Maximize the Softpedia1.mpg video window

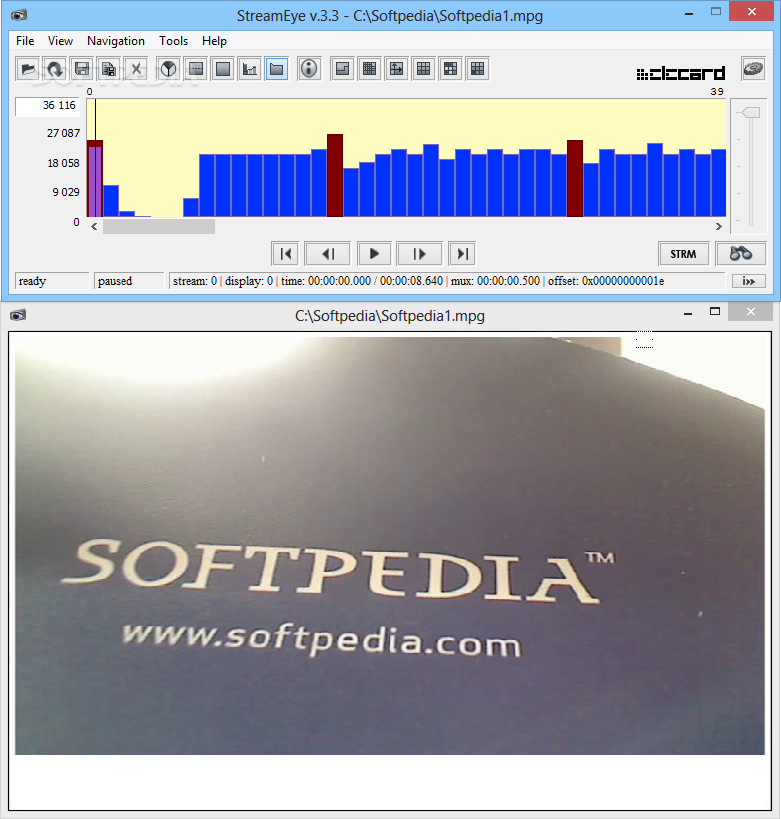(x=715, y=312)
